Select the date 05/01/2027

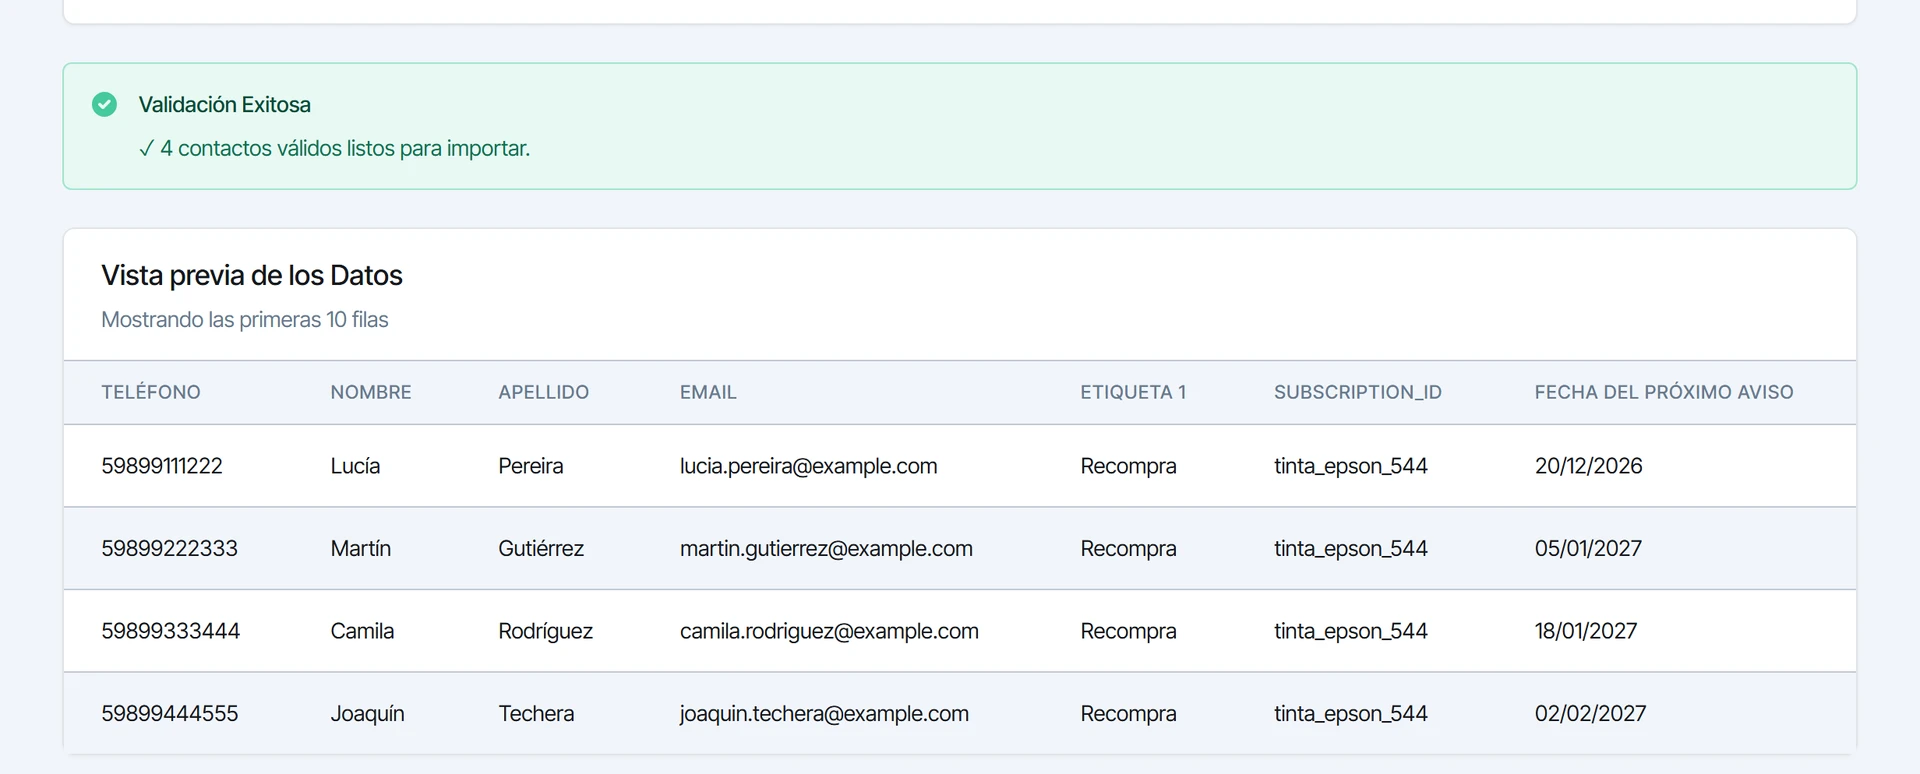(x=1589, y=549)
